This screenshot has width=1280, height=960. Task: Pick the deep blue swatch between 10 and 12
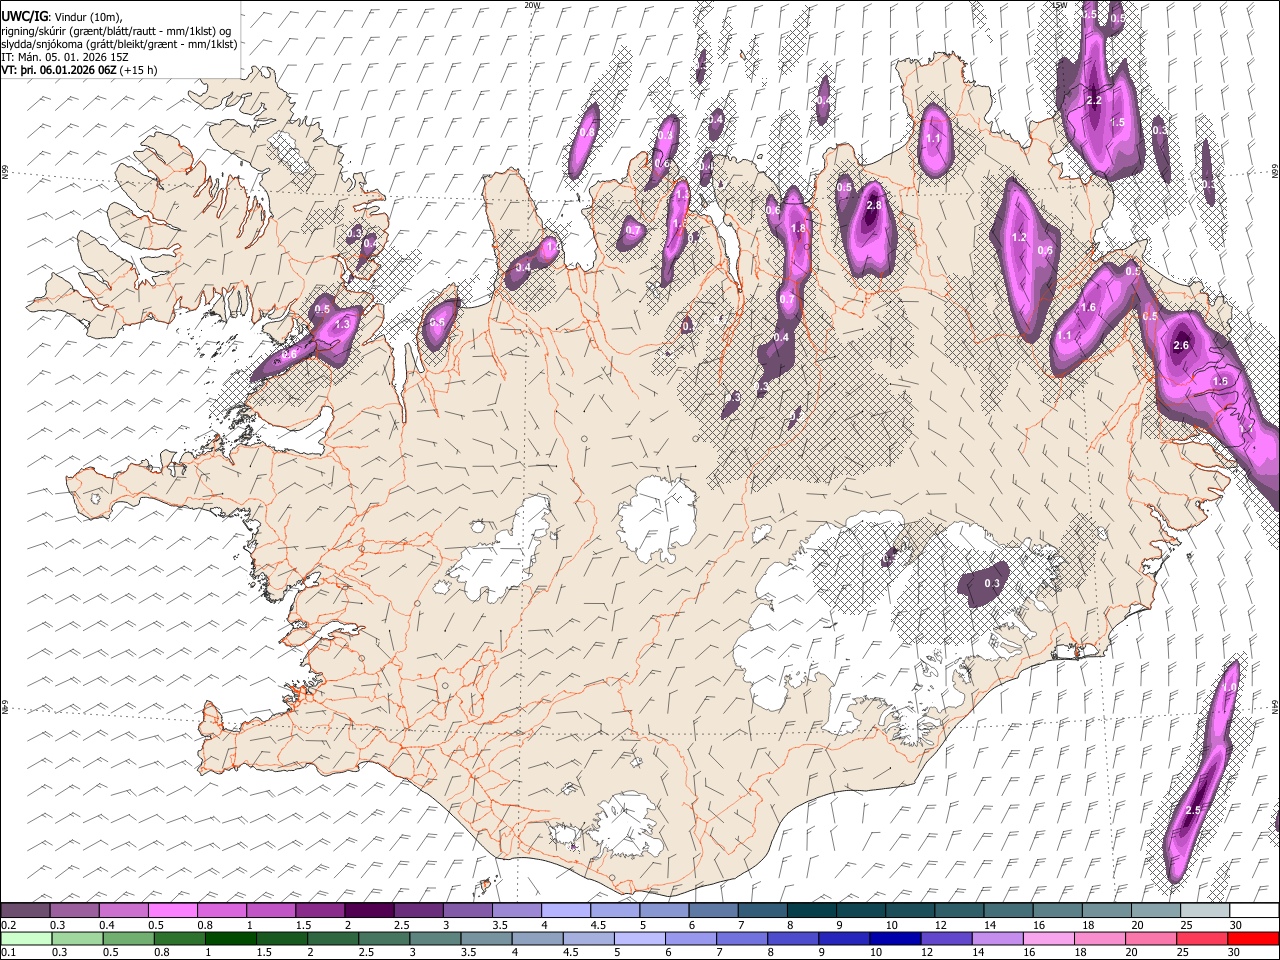pos(893,939)
